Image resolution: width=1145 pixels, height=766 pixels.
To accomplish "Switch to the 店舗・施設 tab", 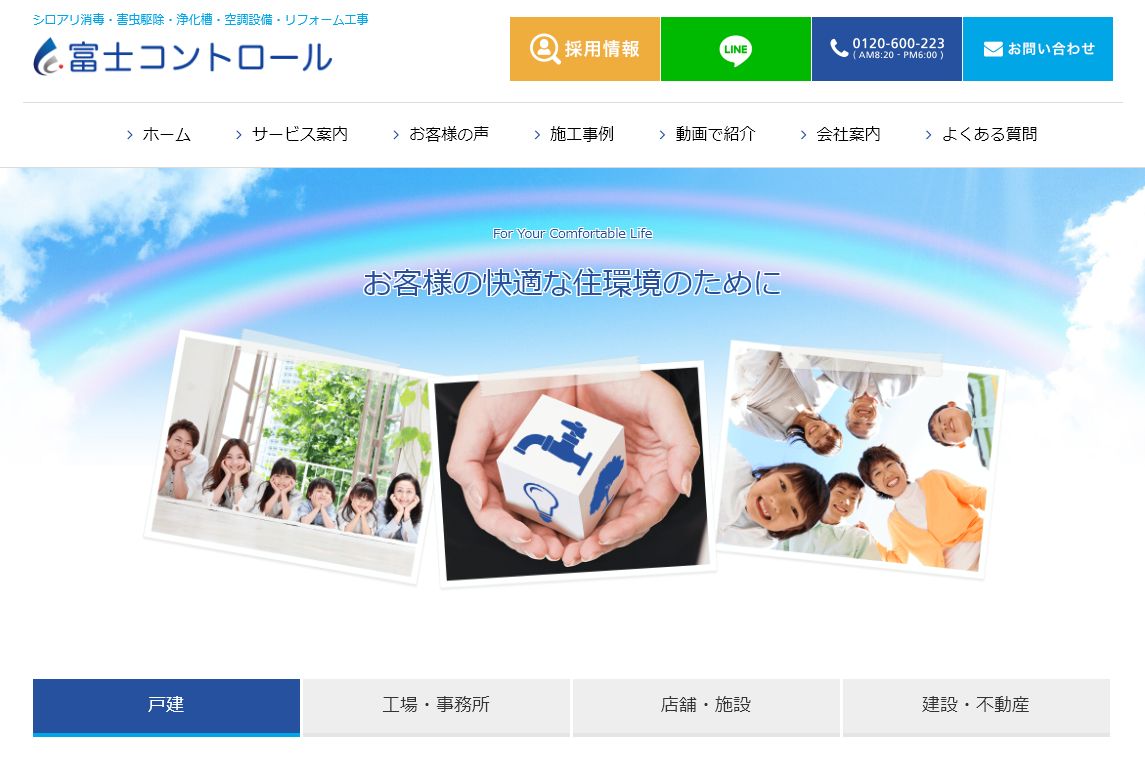I will pyautogui.click(x=706, y=707).
